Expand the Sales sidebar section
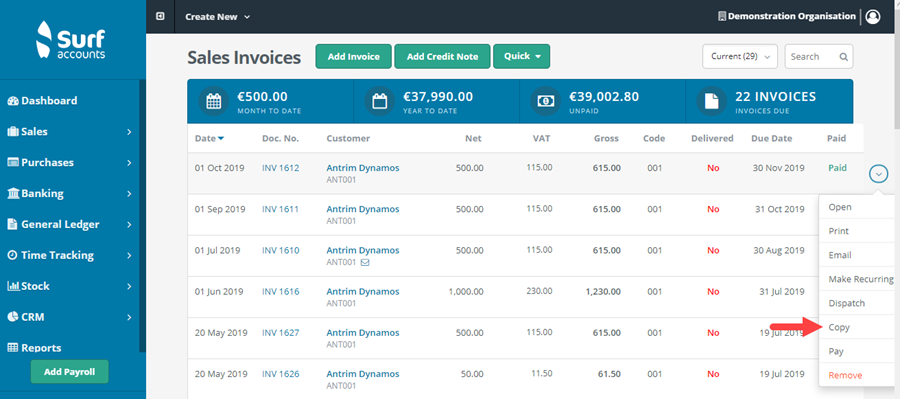This screenshot has width=900, height=399. [x=69, y=131]
